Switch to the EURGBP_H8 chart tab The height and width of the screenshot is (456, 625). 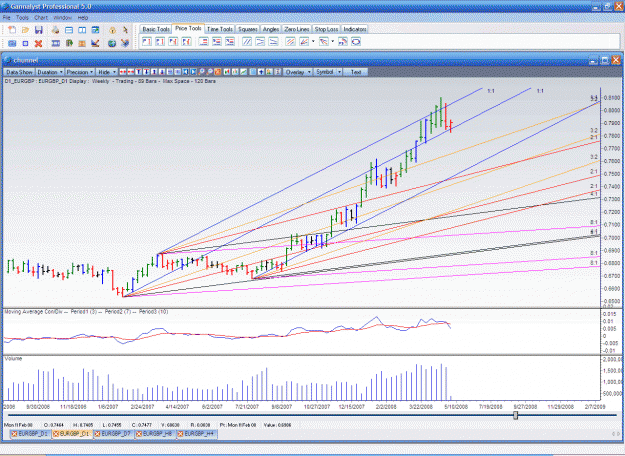pos(154,434)
